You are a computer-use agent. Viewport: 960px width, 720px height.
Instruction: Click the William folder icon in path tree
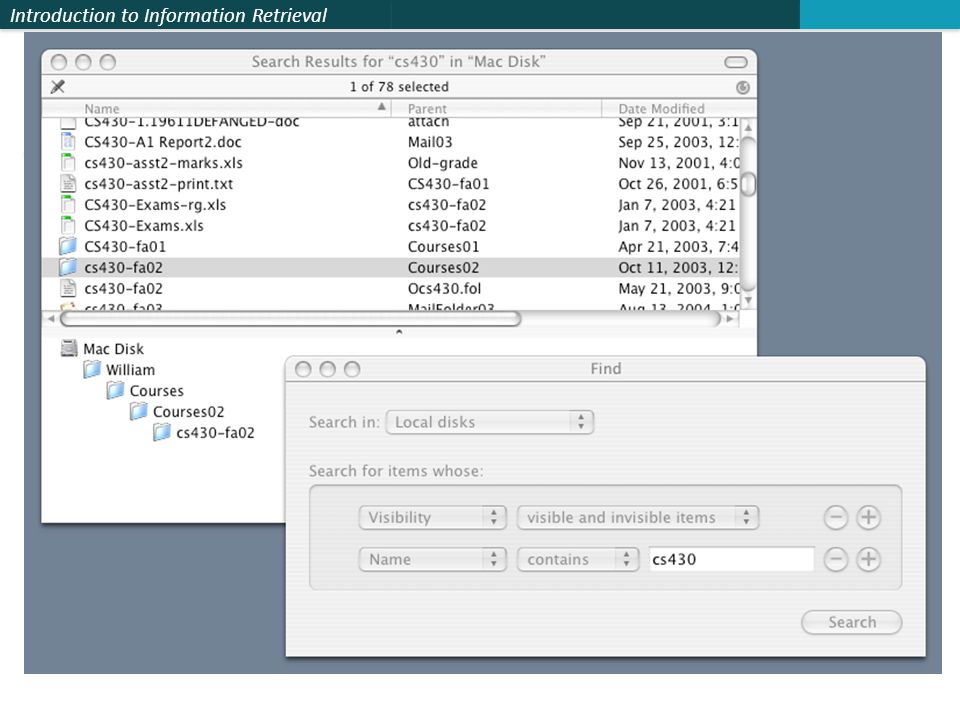[x=92, y=369]
